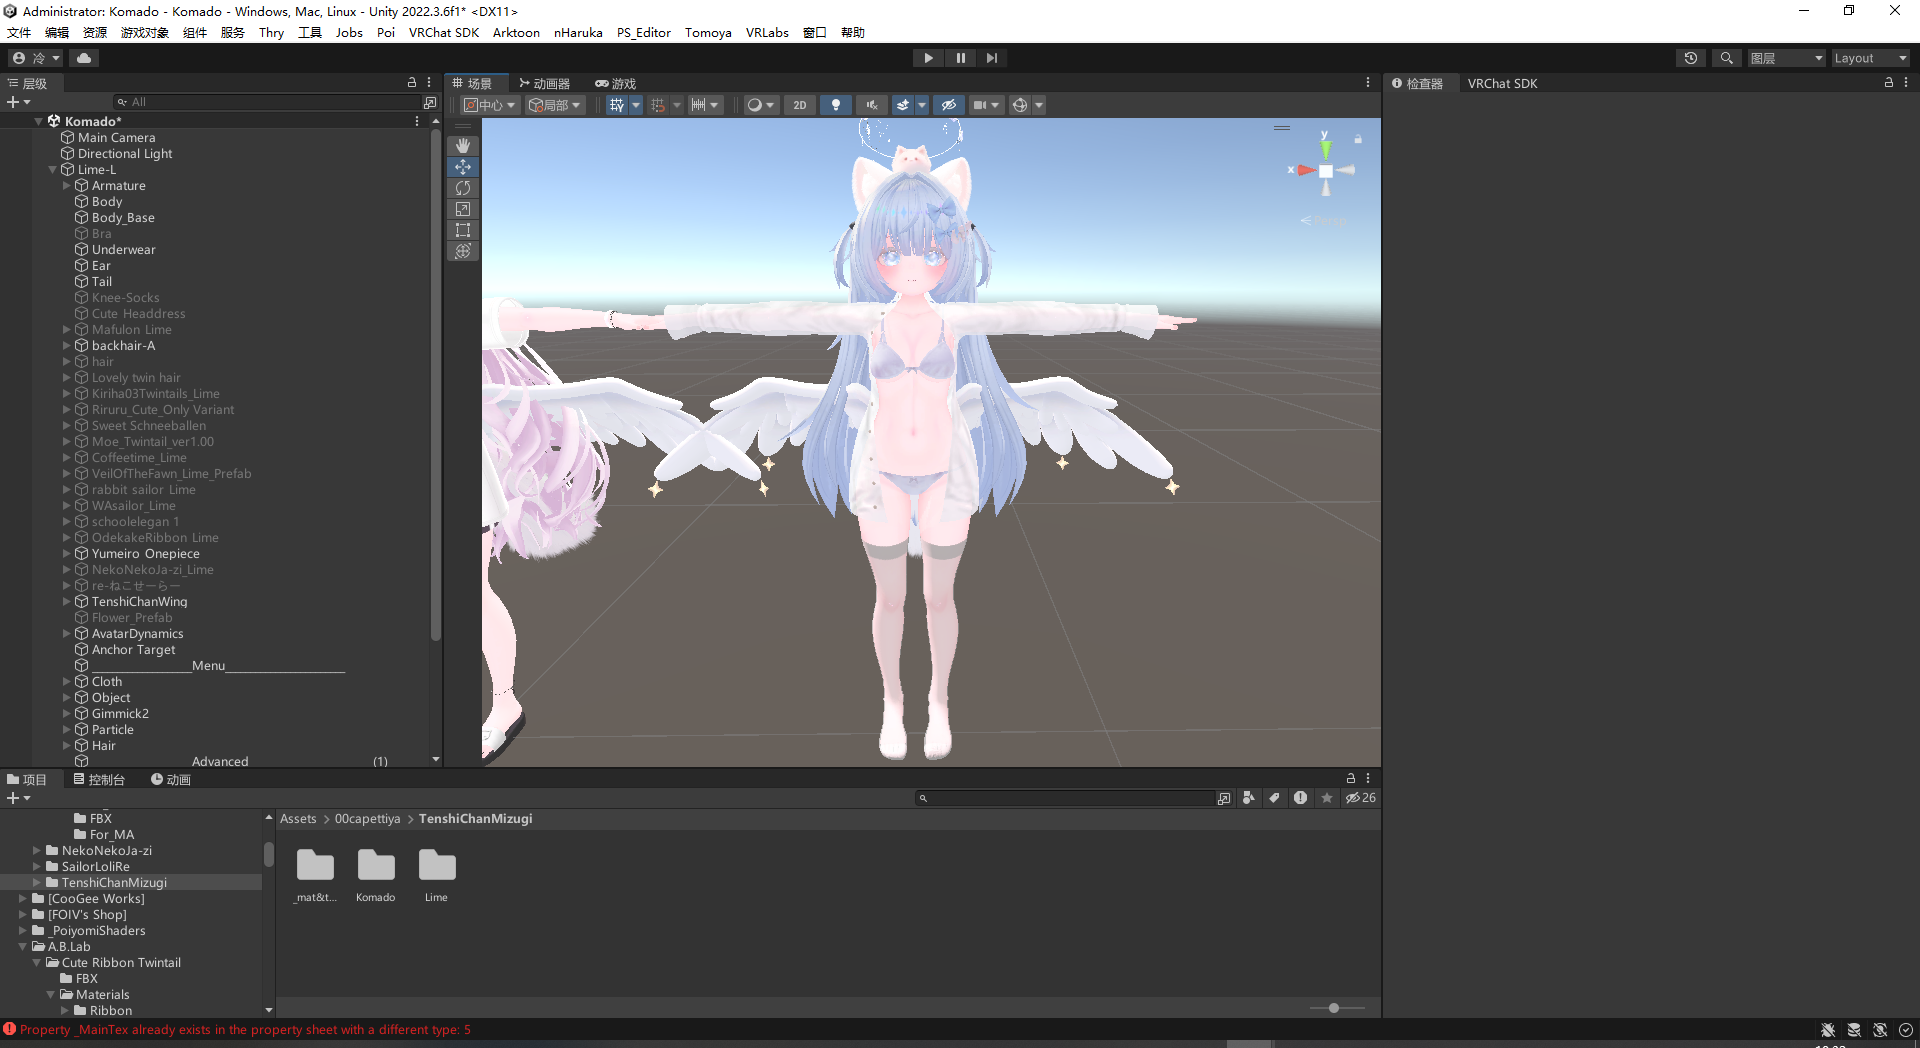
Task: Toggle 2D view mode
Action: click(x=800, y=105)
